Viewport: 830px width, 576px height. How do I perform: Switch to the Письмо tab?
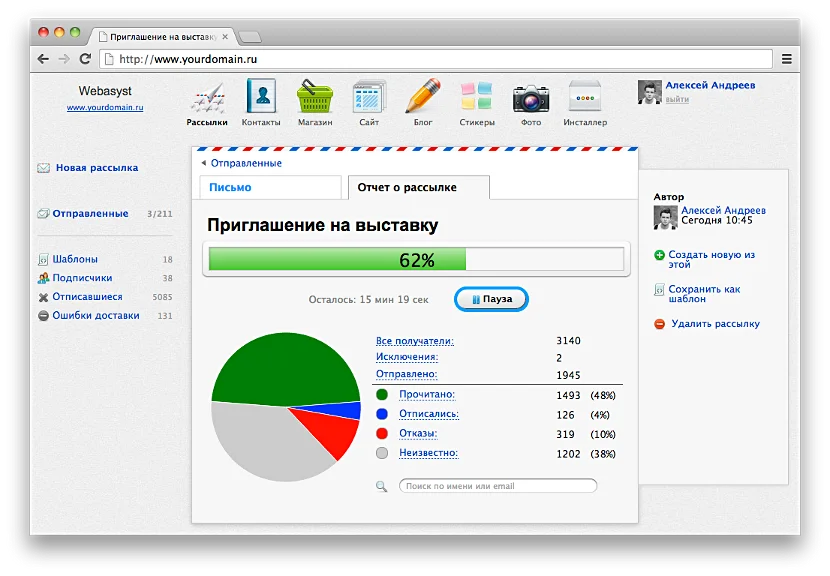(270, 187)
